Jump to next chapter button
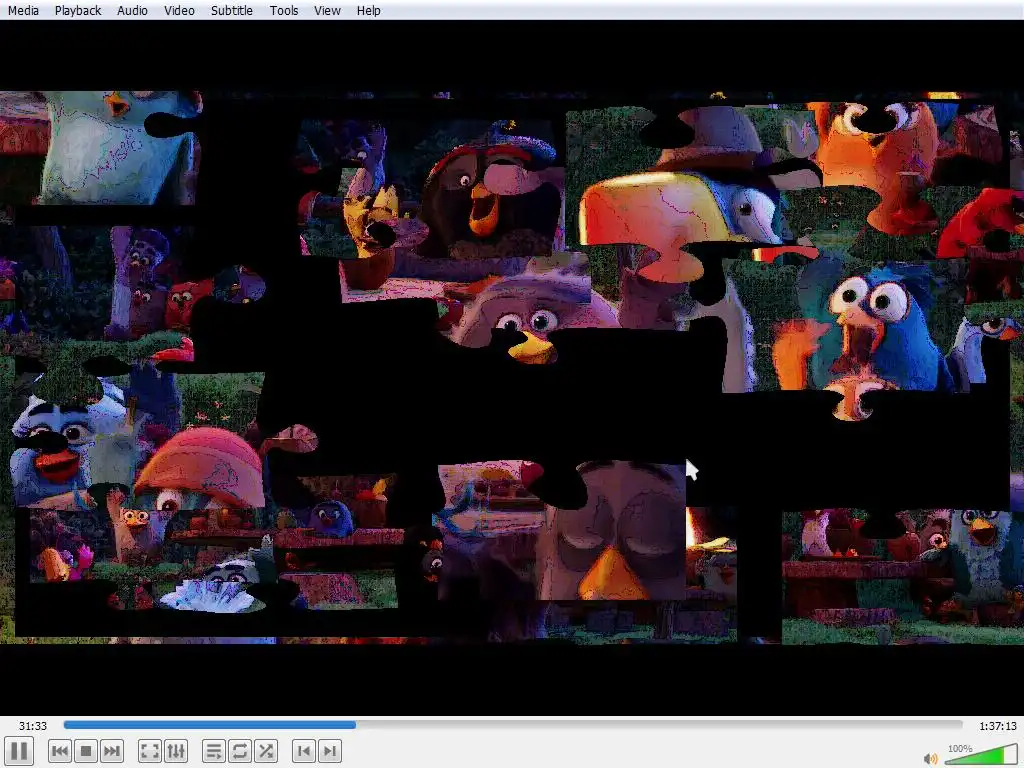The width and height of the screenshot is (1024, 768). coord(330,751)
